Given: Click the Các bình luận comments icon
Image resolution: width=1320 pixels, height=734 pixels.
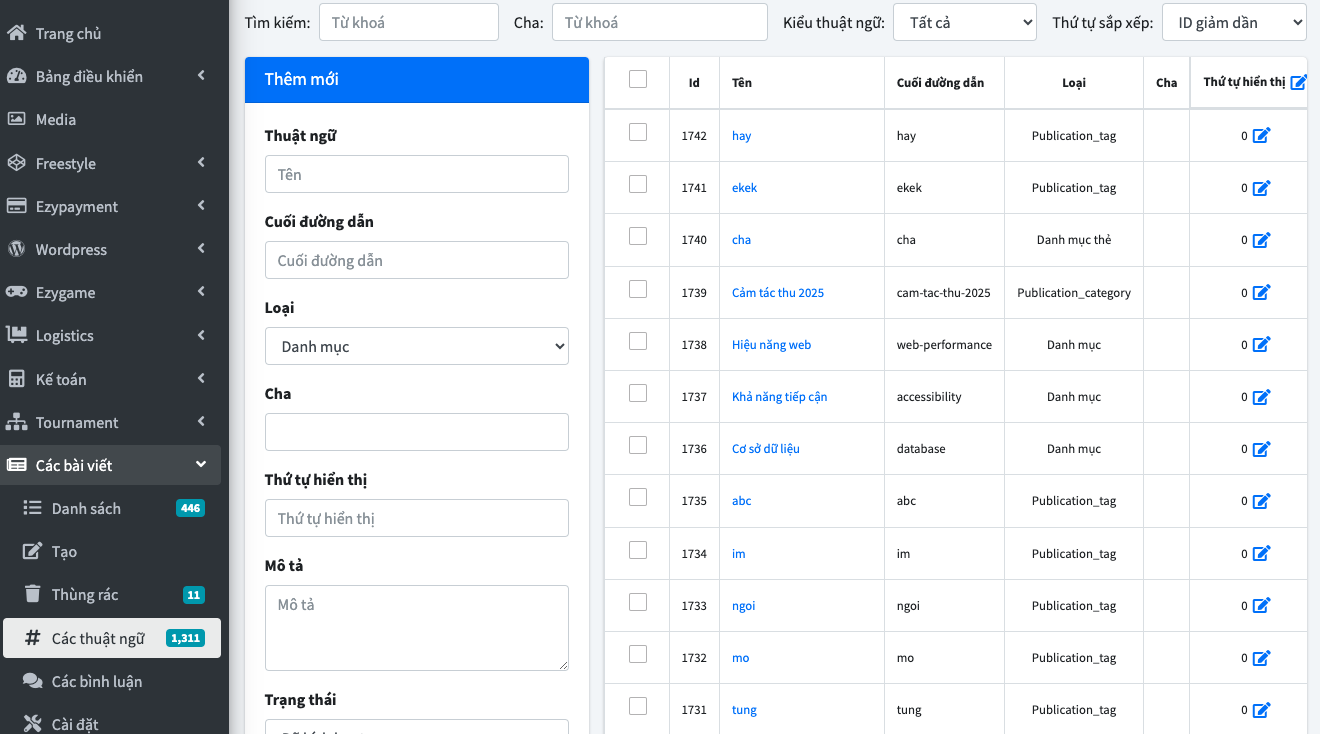Looking at the screenshot, I should (32, 681).
